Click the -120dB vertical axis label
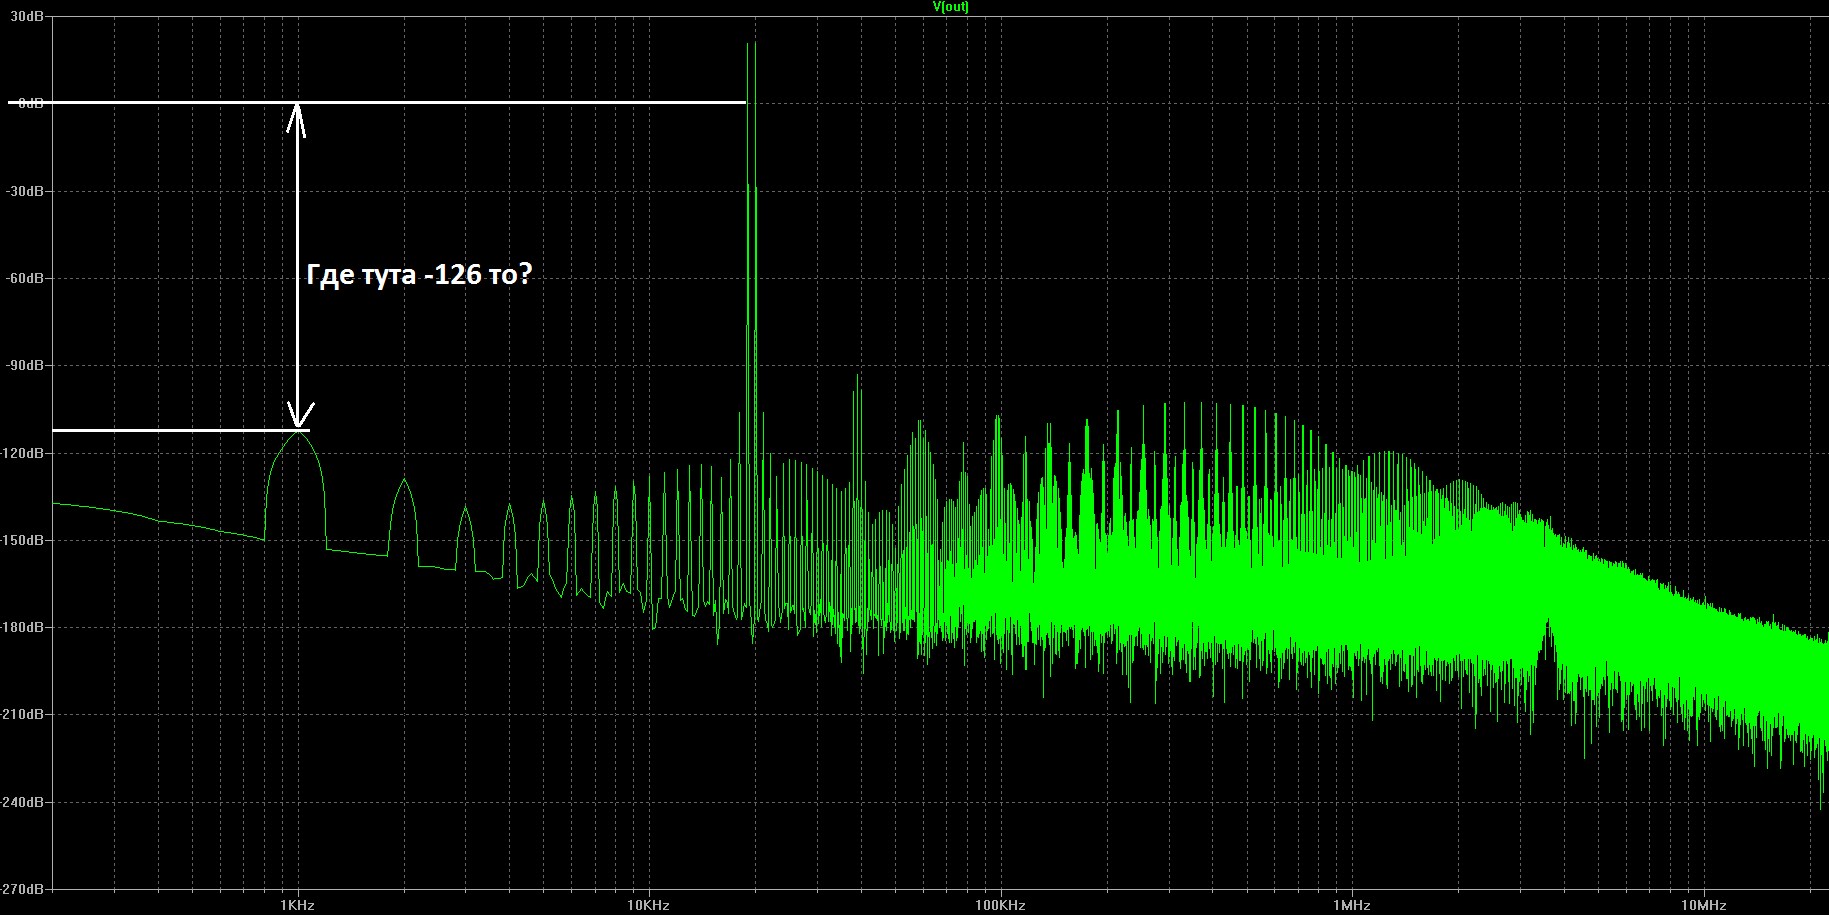The width and height of the screenshot is (1829, 917). pyautogui.click(x=22, y=453)
